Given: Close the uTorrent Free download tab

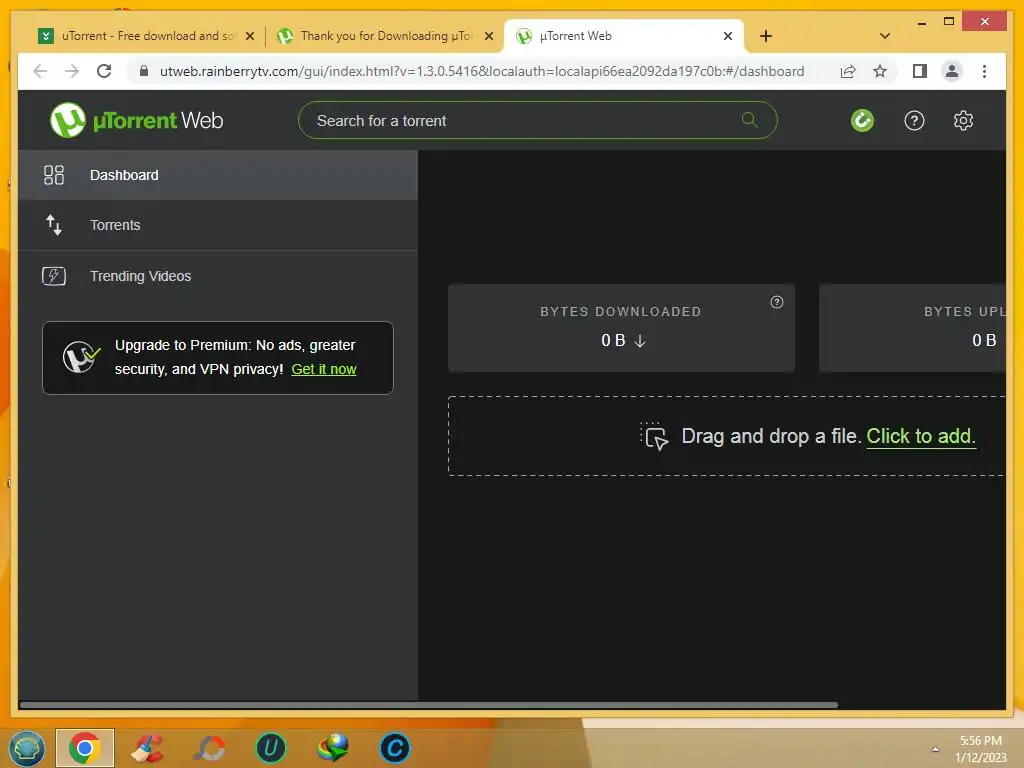Looking at the screenshot, I should [x=249, y=36].
